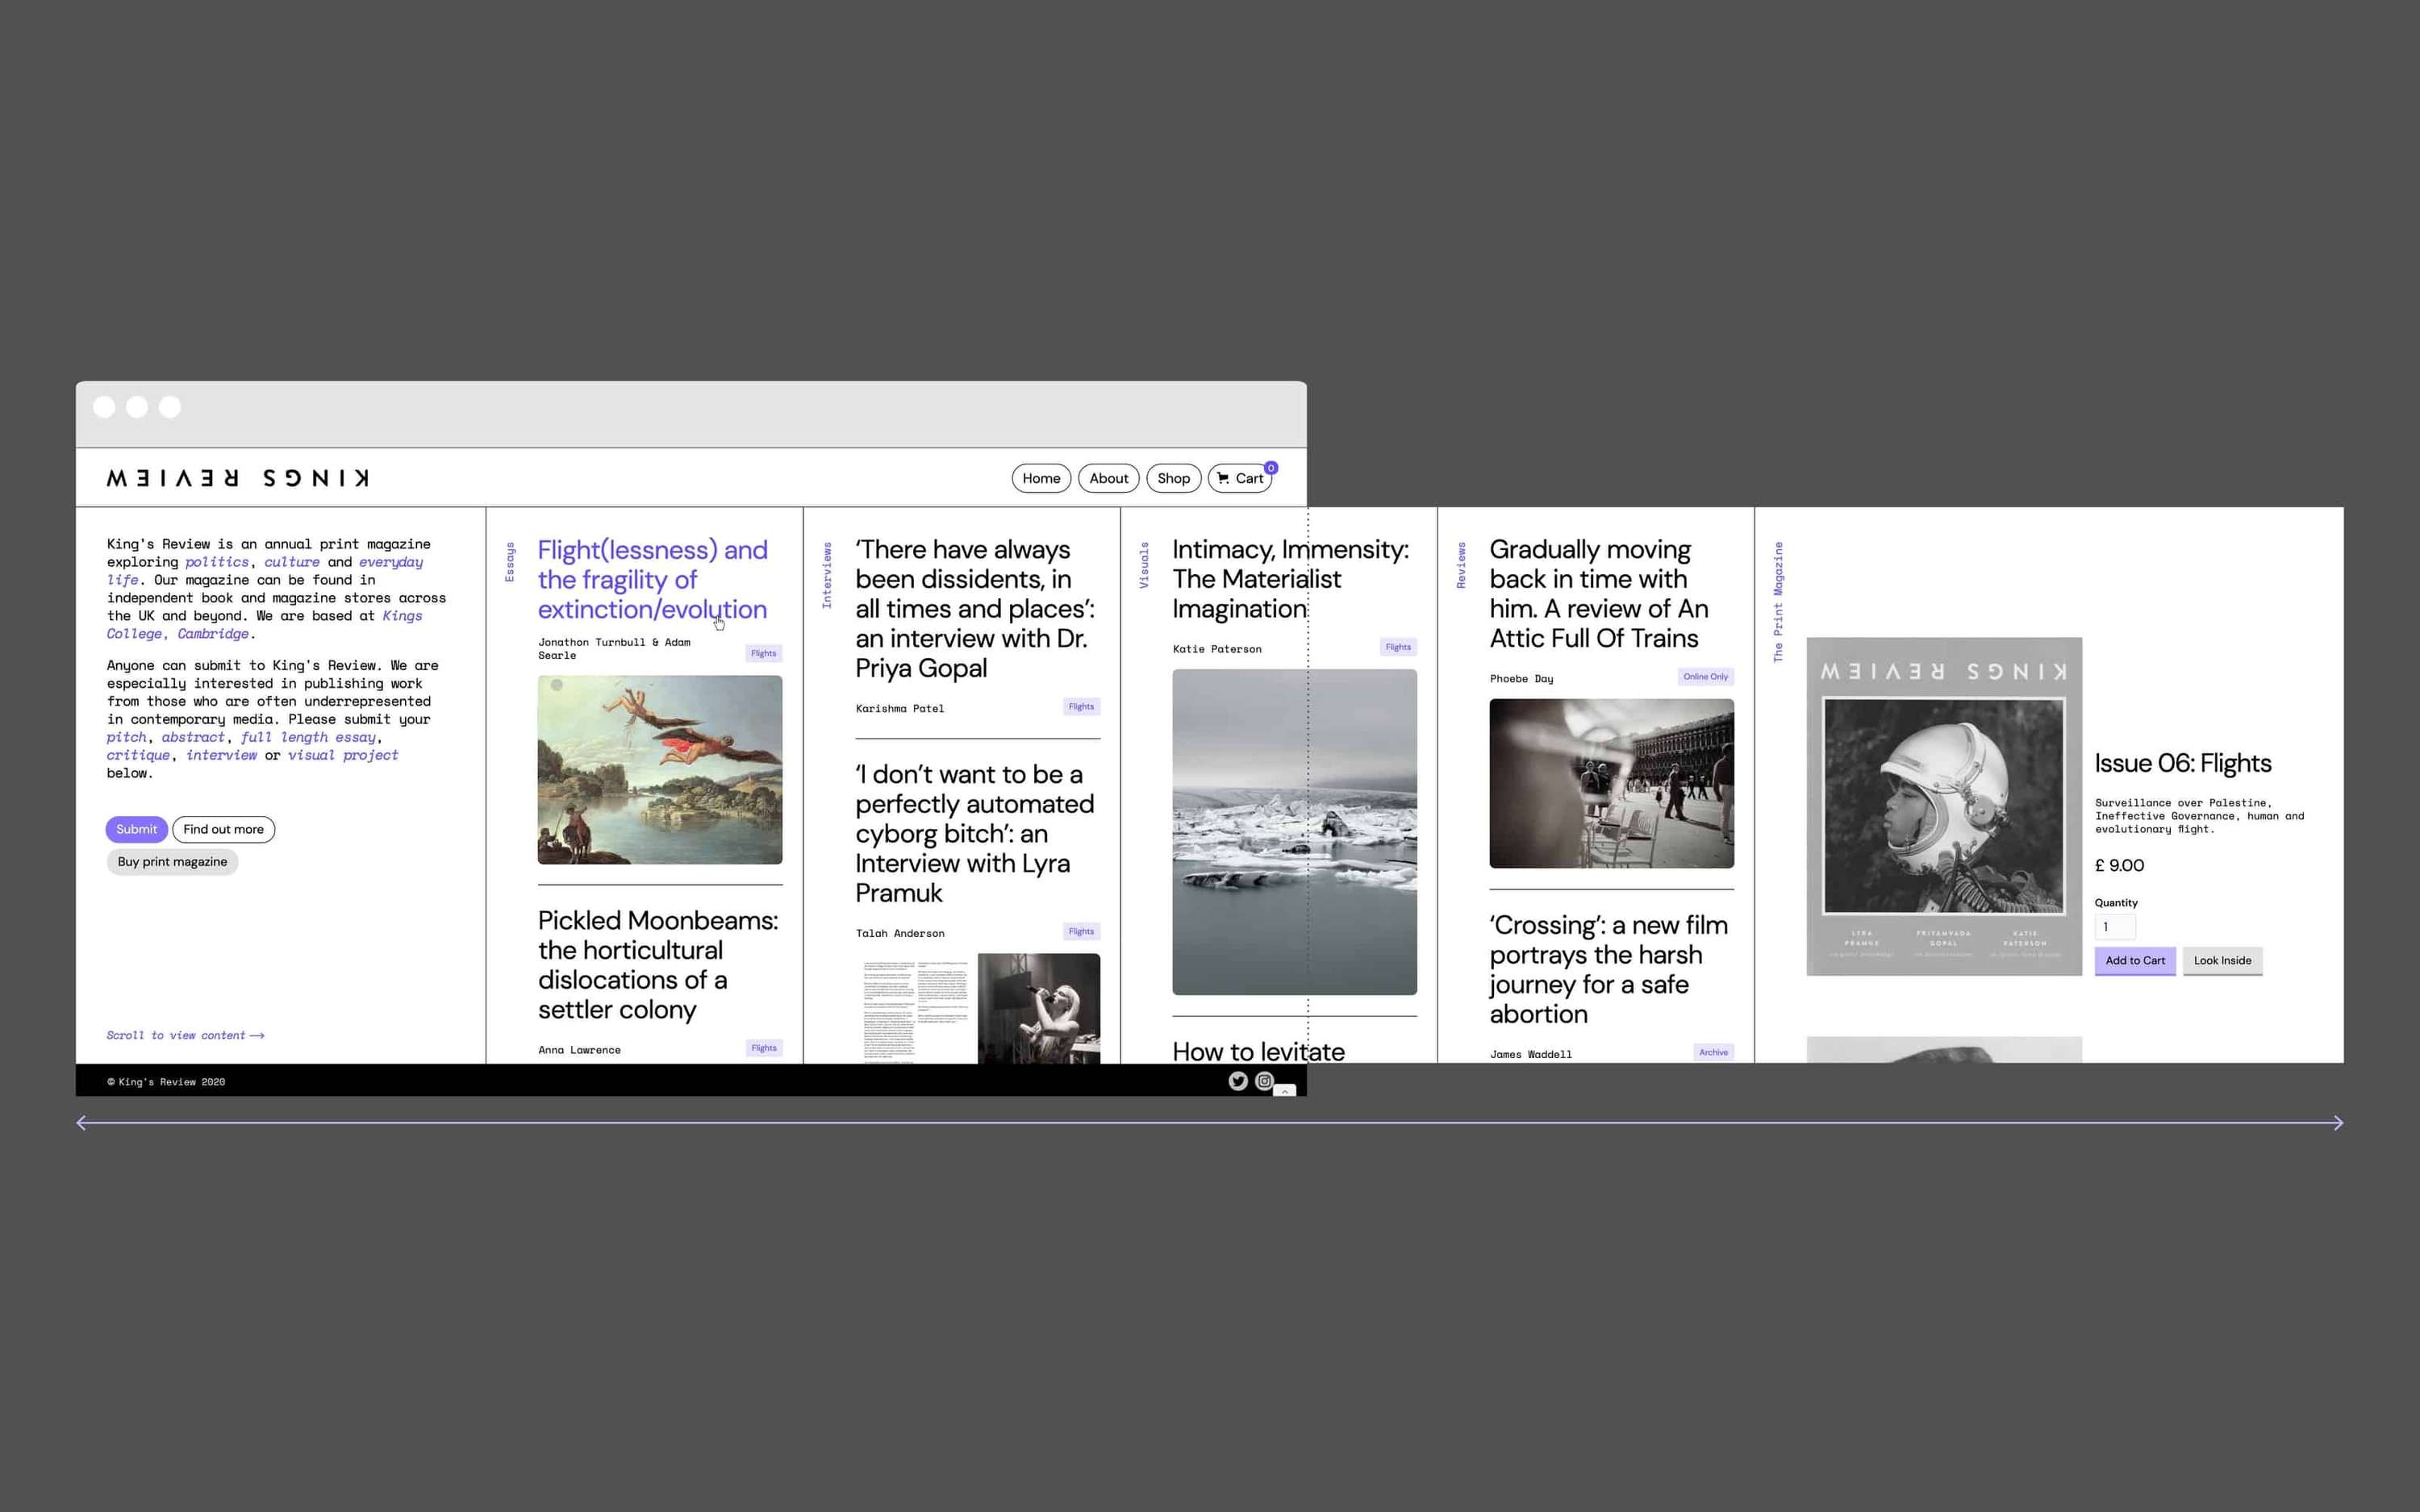Click the critique link

point(138,755)
